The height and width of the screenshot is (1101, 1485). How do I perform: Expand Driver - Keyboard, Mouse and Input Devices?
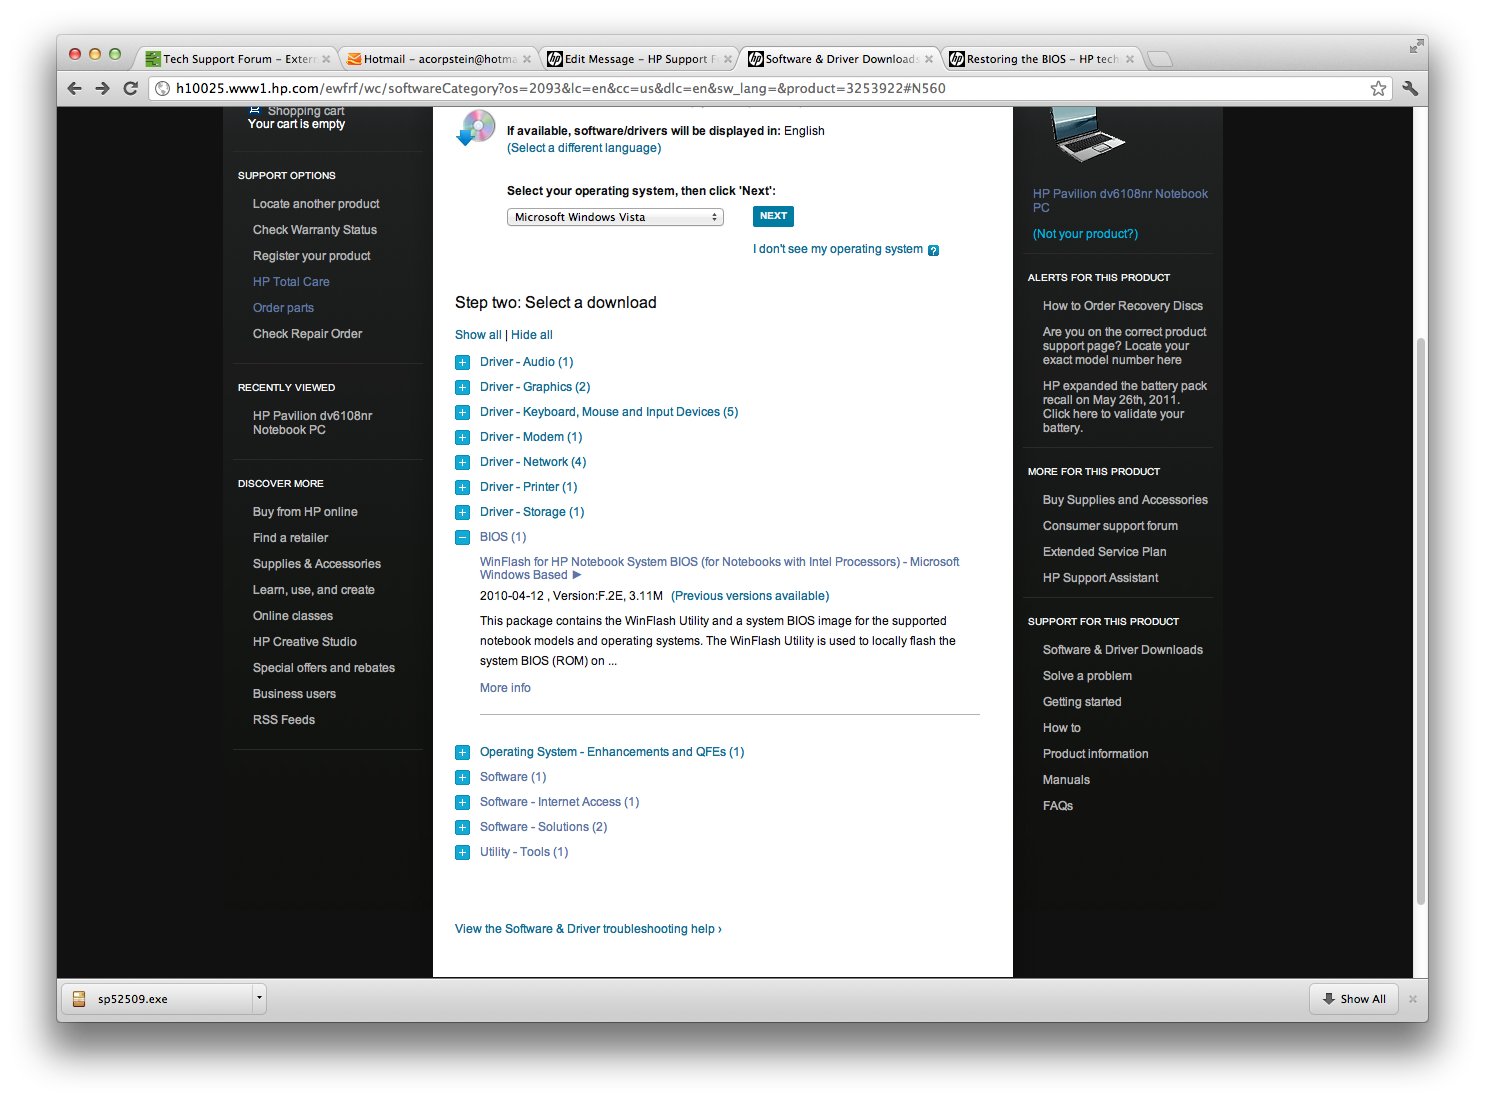(462, 412)
